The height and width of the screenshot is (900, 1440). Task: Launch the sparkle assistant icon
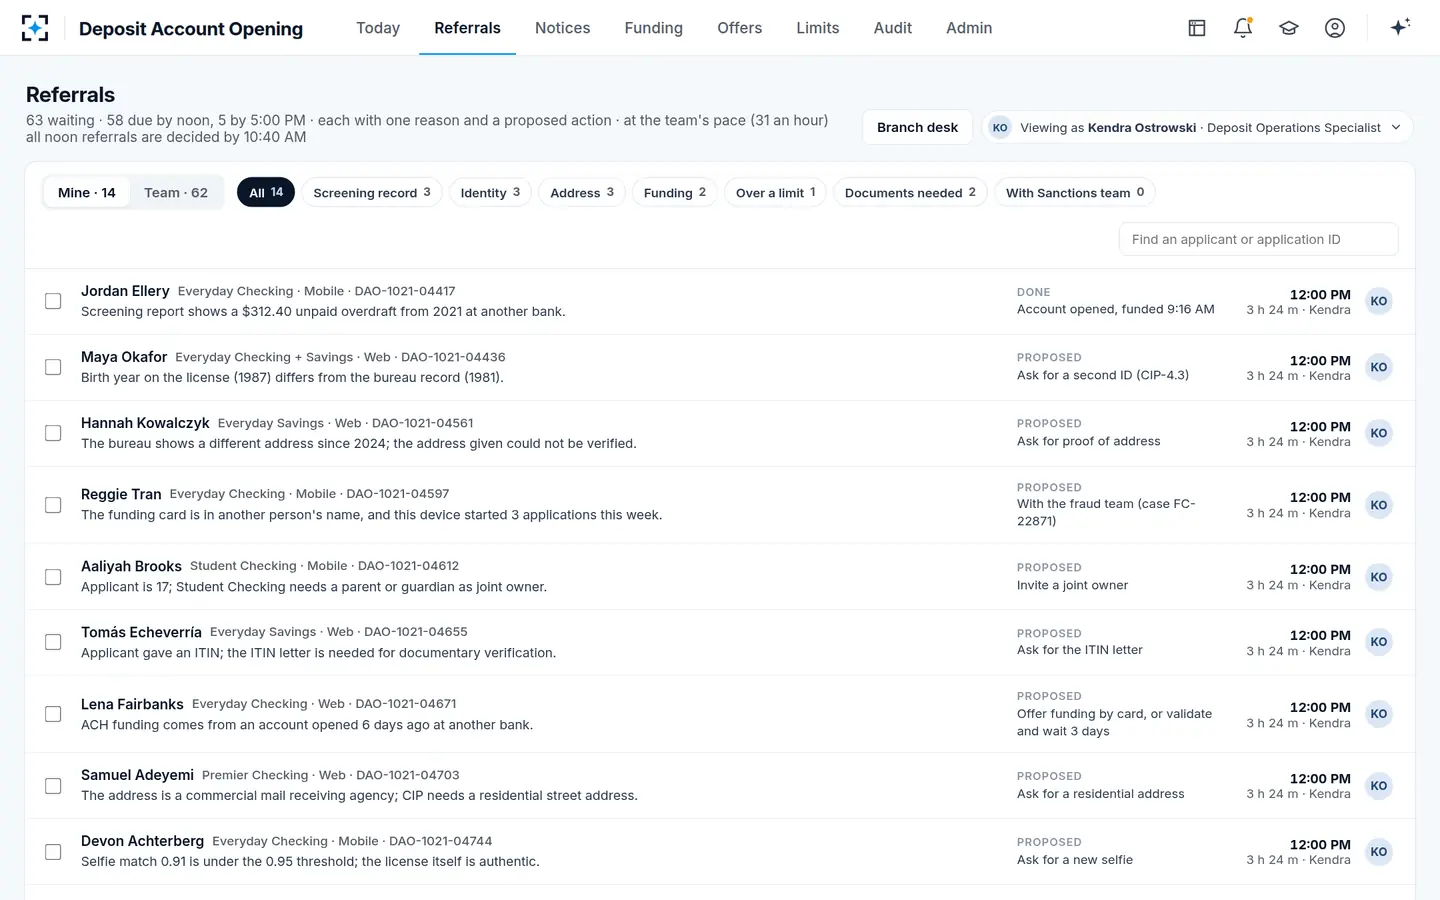click(1400, 27)
